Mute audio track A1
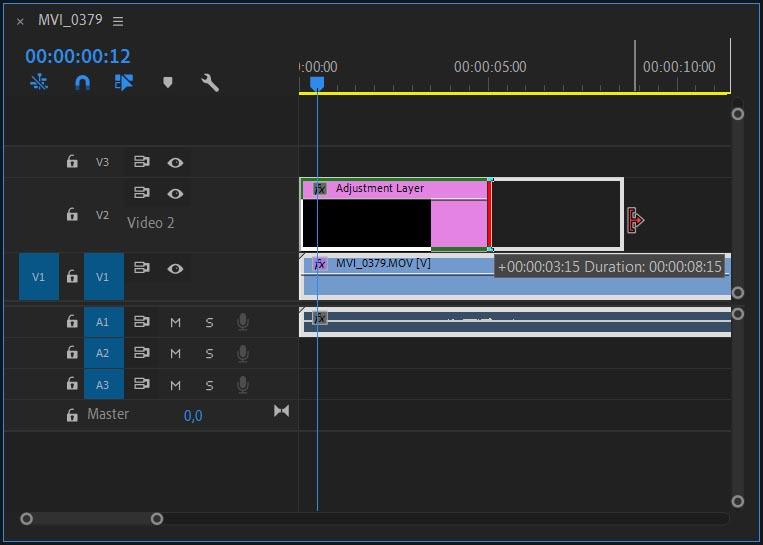763x545 pixels. tap(175, 323)
